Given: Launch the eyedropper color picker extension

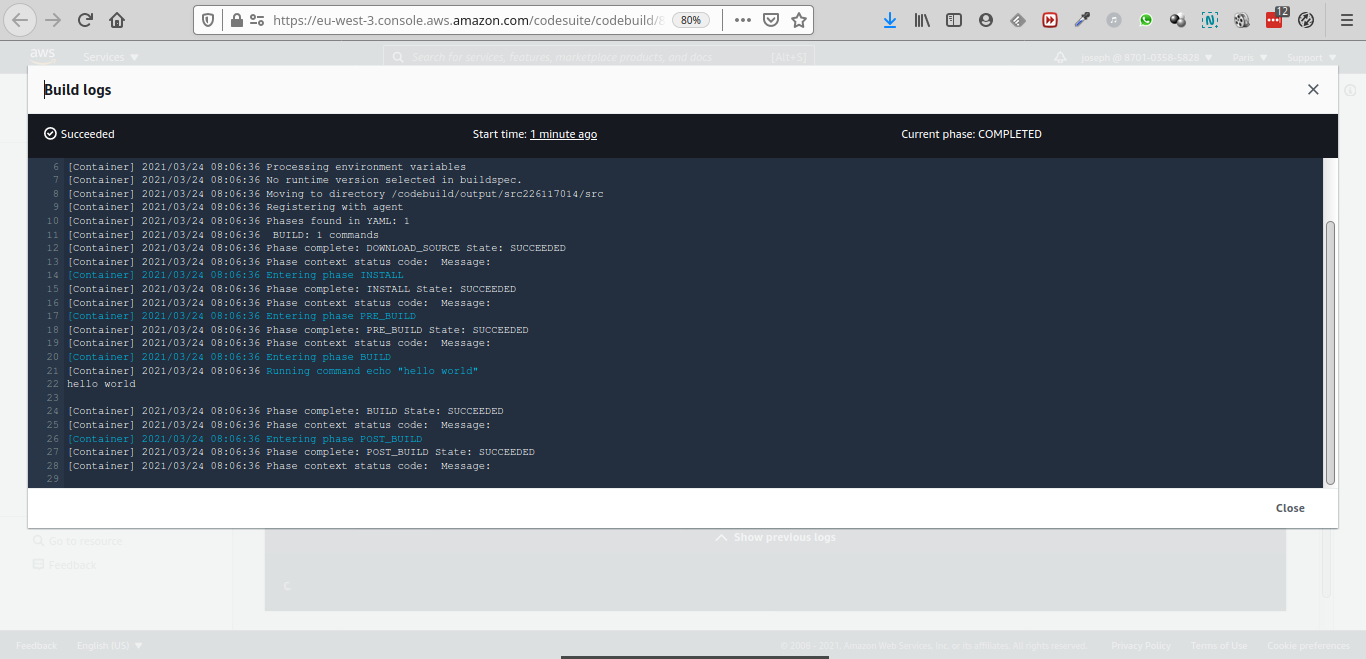Looking at the screenshot, I should pyautogui.click(x=1082, y=20).
